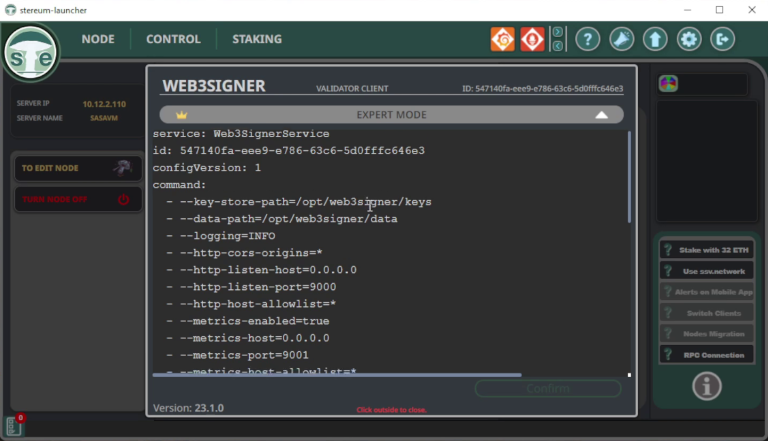Click the robot icon beside To Edit Node

[x=122, y=168]
